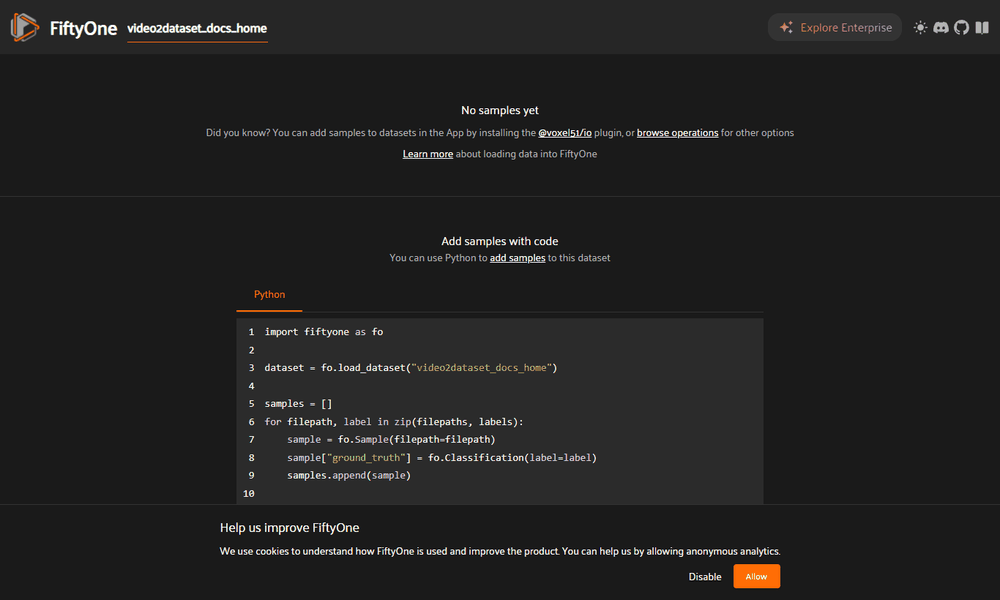Open the Learn more link
Screen dimensions: 1000x600
point(427,154)
